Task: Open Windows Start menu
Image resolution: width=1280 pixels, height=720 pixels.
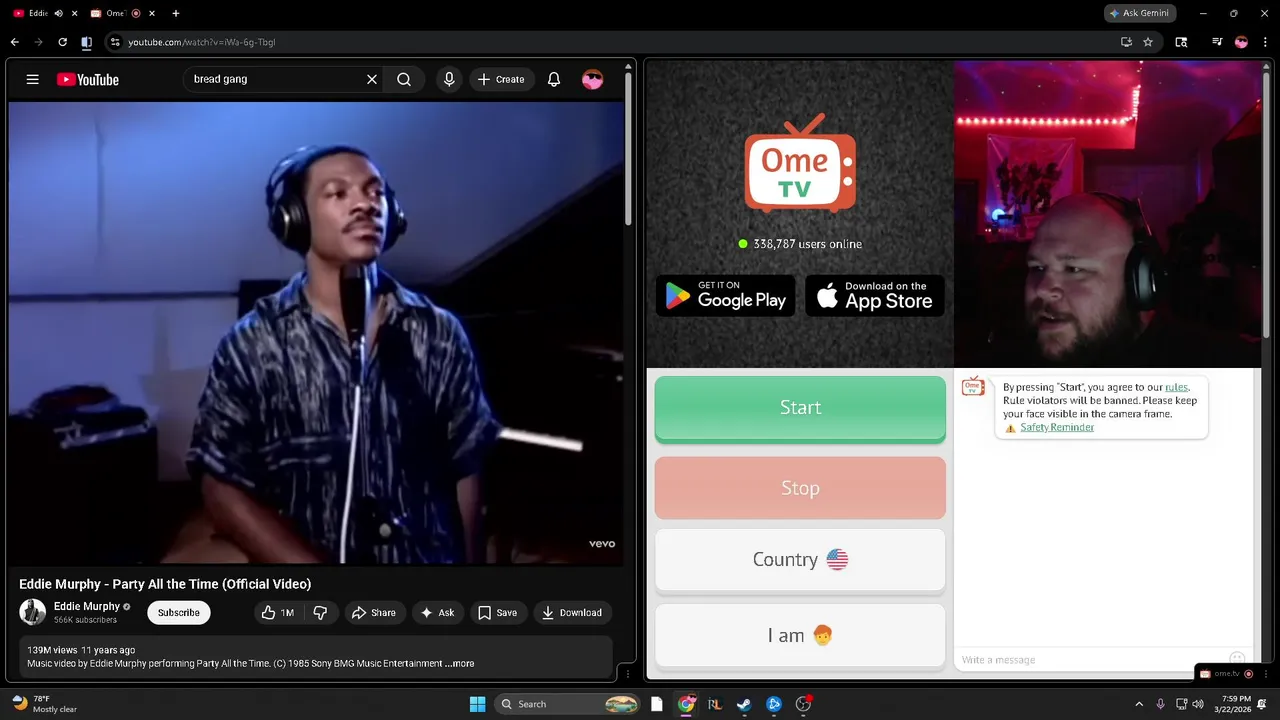Action: (x=478, y=704)
